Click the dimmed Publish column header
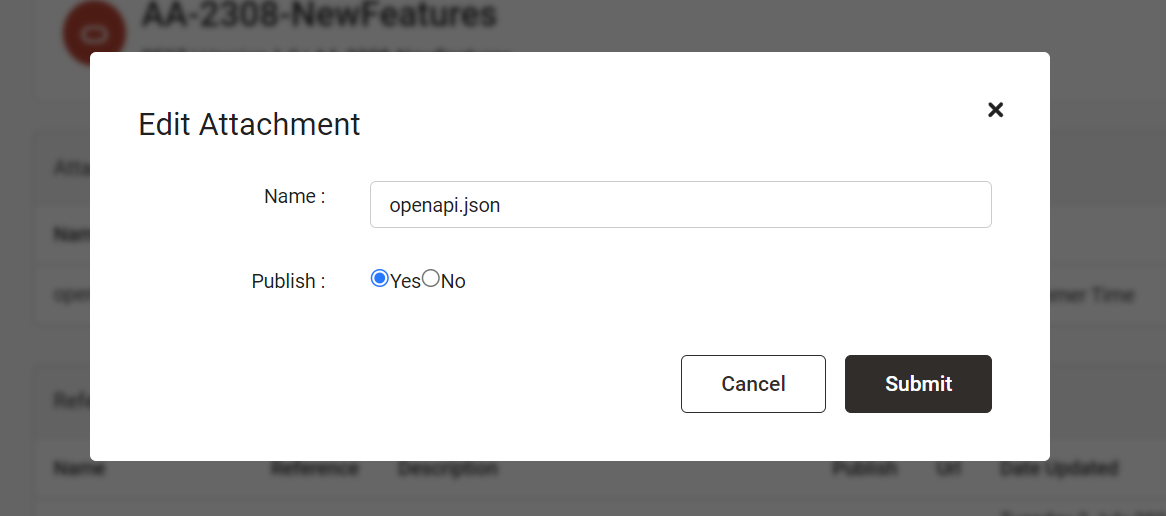1166x516 pixels. pos(864,468)
